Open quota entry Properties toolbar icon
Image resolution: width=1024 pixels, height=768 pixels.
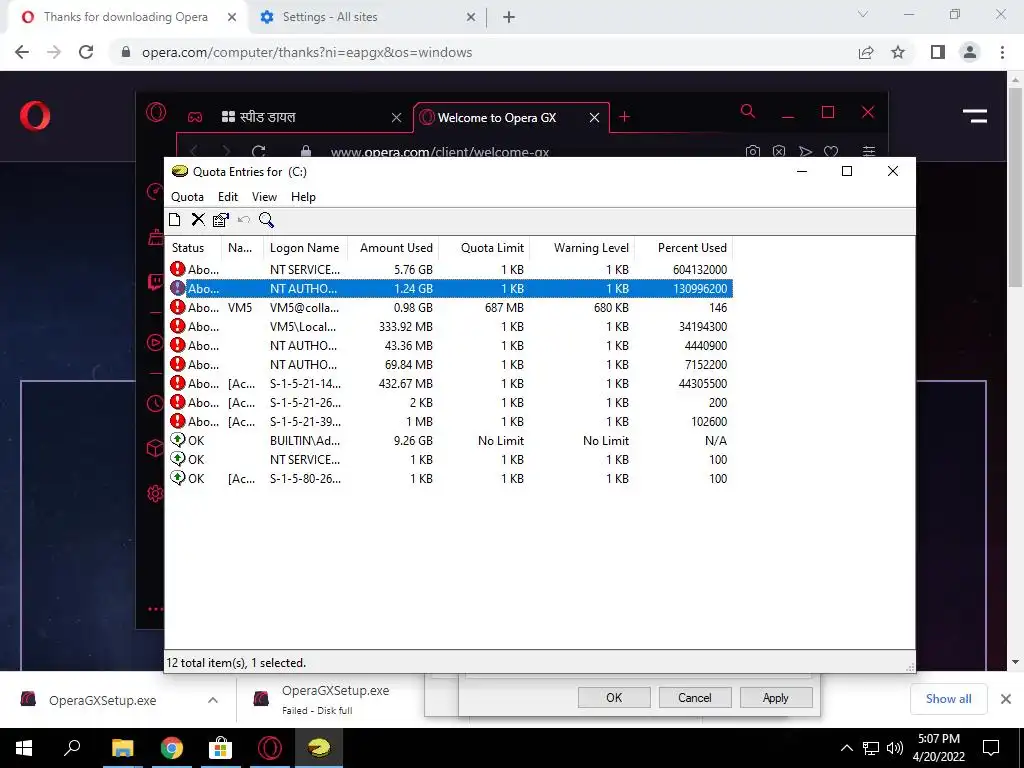[x=221, y=220]
